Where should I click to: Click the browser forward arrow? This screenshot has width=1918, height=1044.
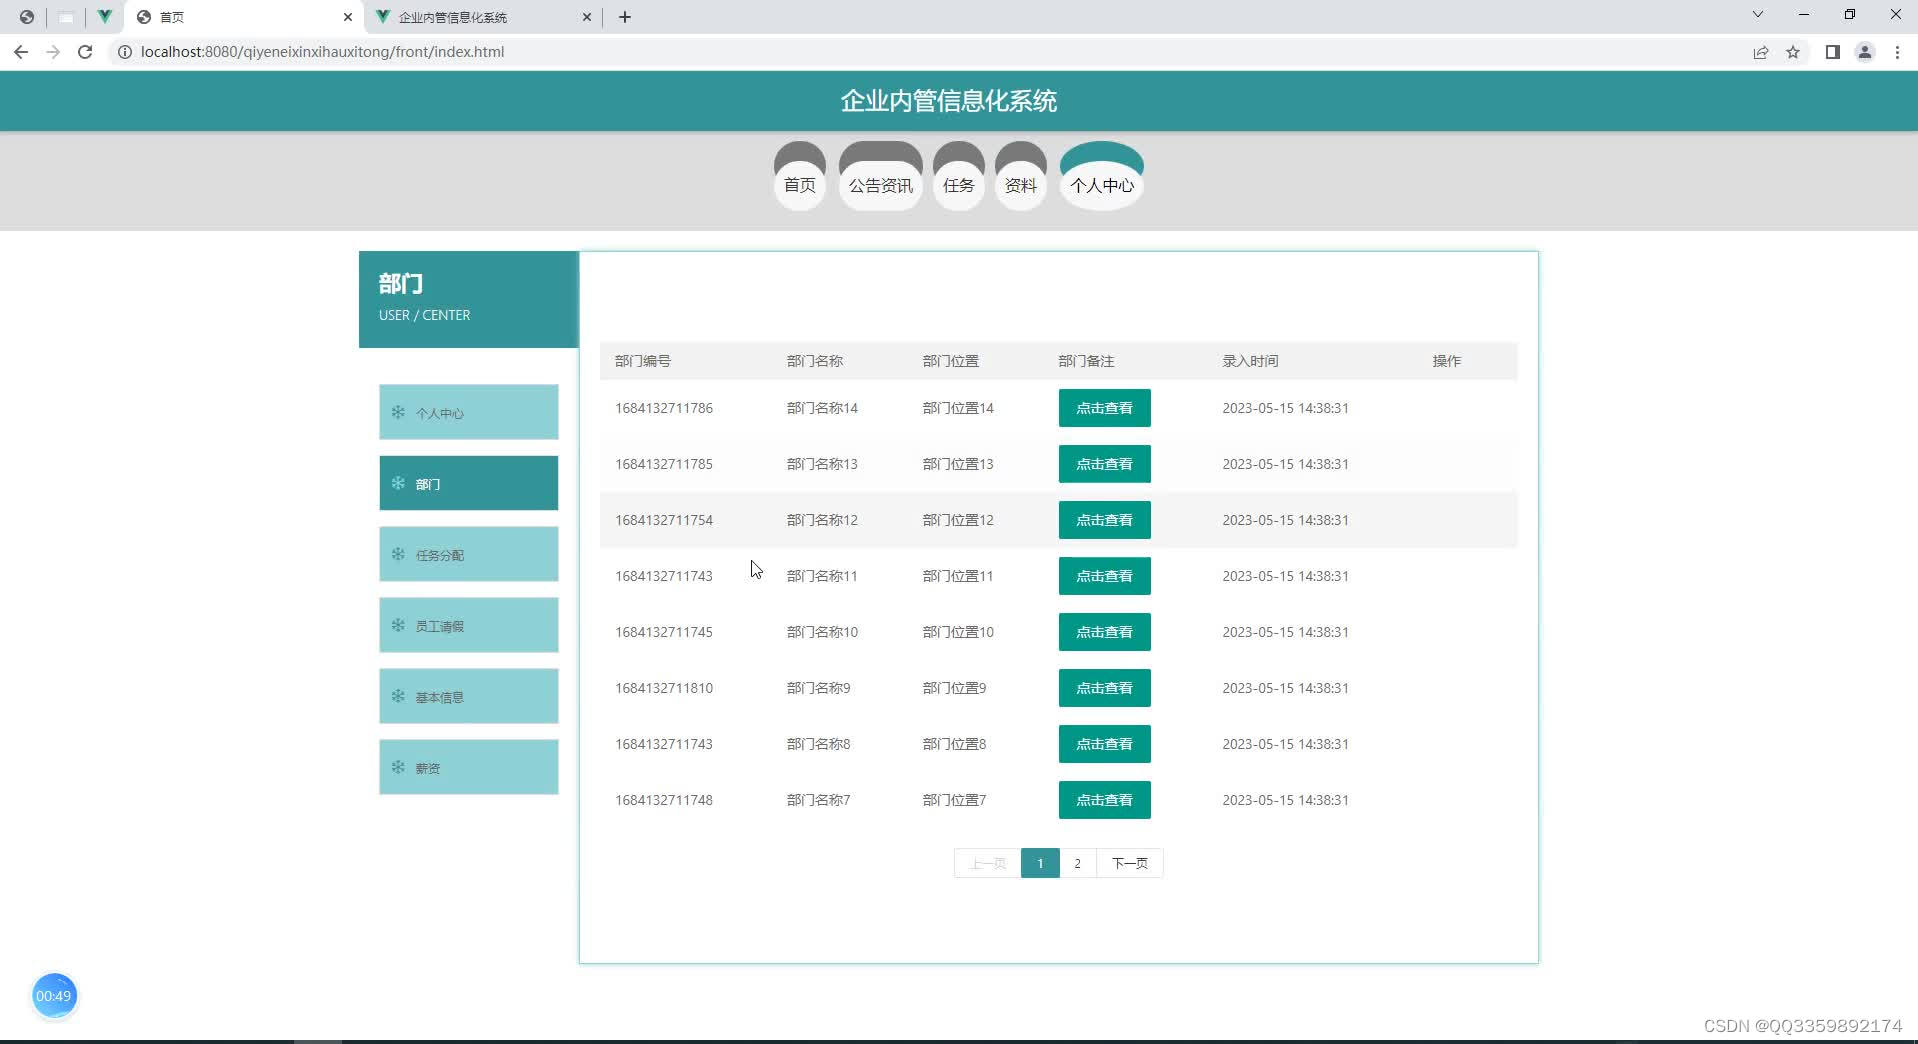coord(53,52)
